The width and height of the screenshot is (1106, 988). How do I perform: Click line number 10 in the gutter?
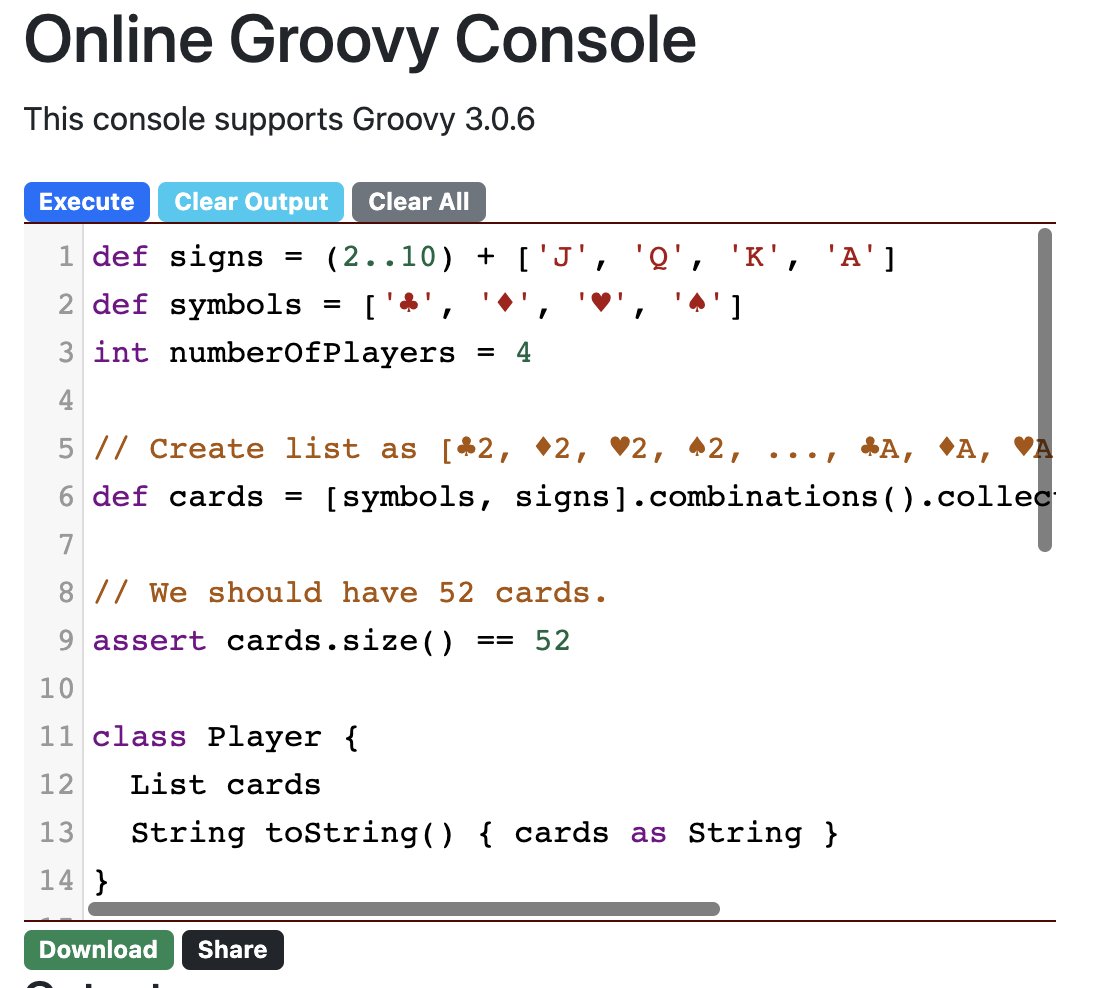point(56,688)
